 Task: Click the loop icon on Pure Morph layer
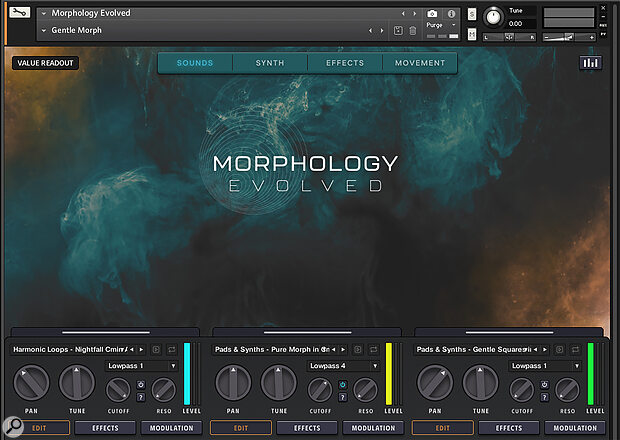373,349
